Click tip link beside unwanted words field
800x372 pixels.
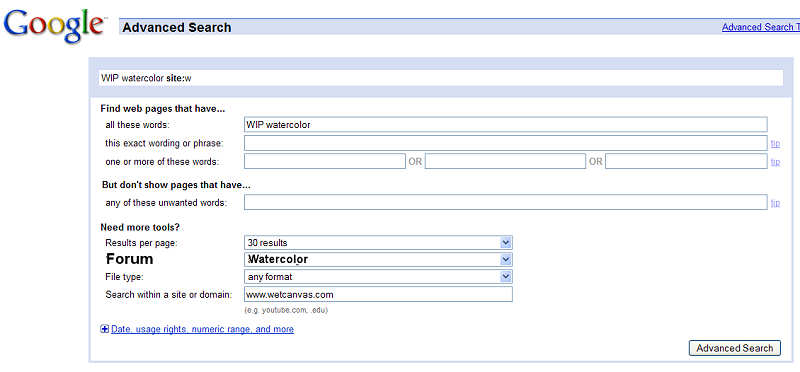pyautogui.click(x=775, y=203)
